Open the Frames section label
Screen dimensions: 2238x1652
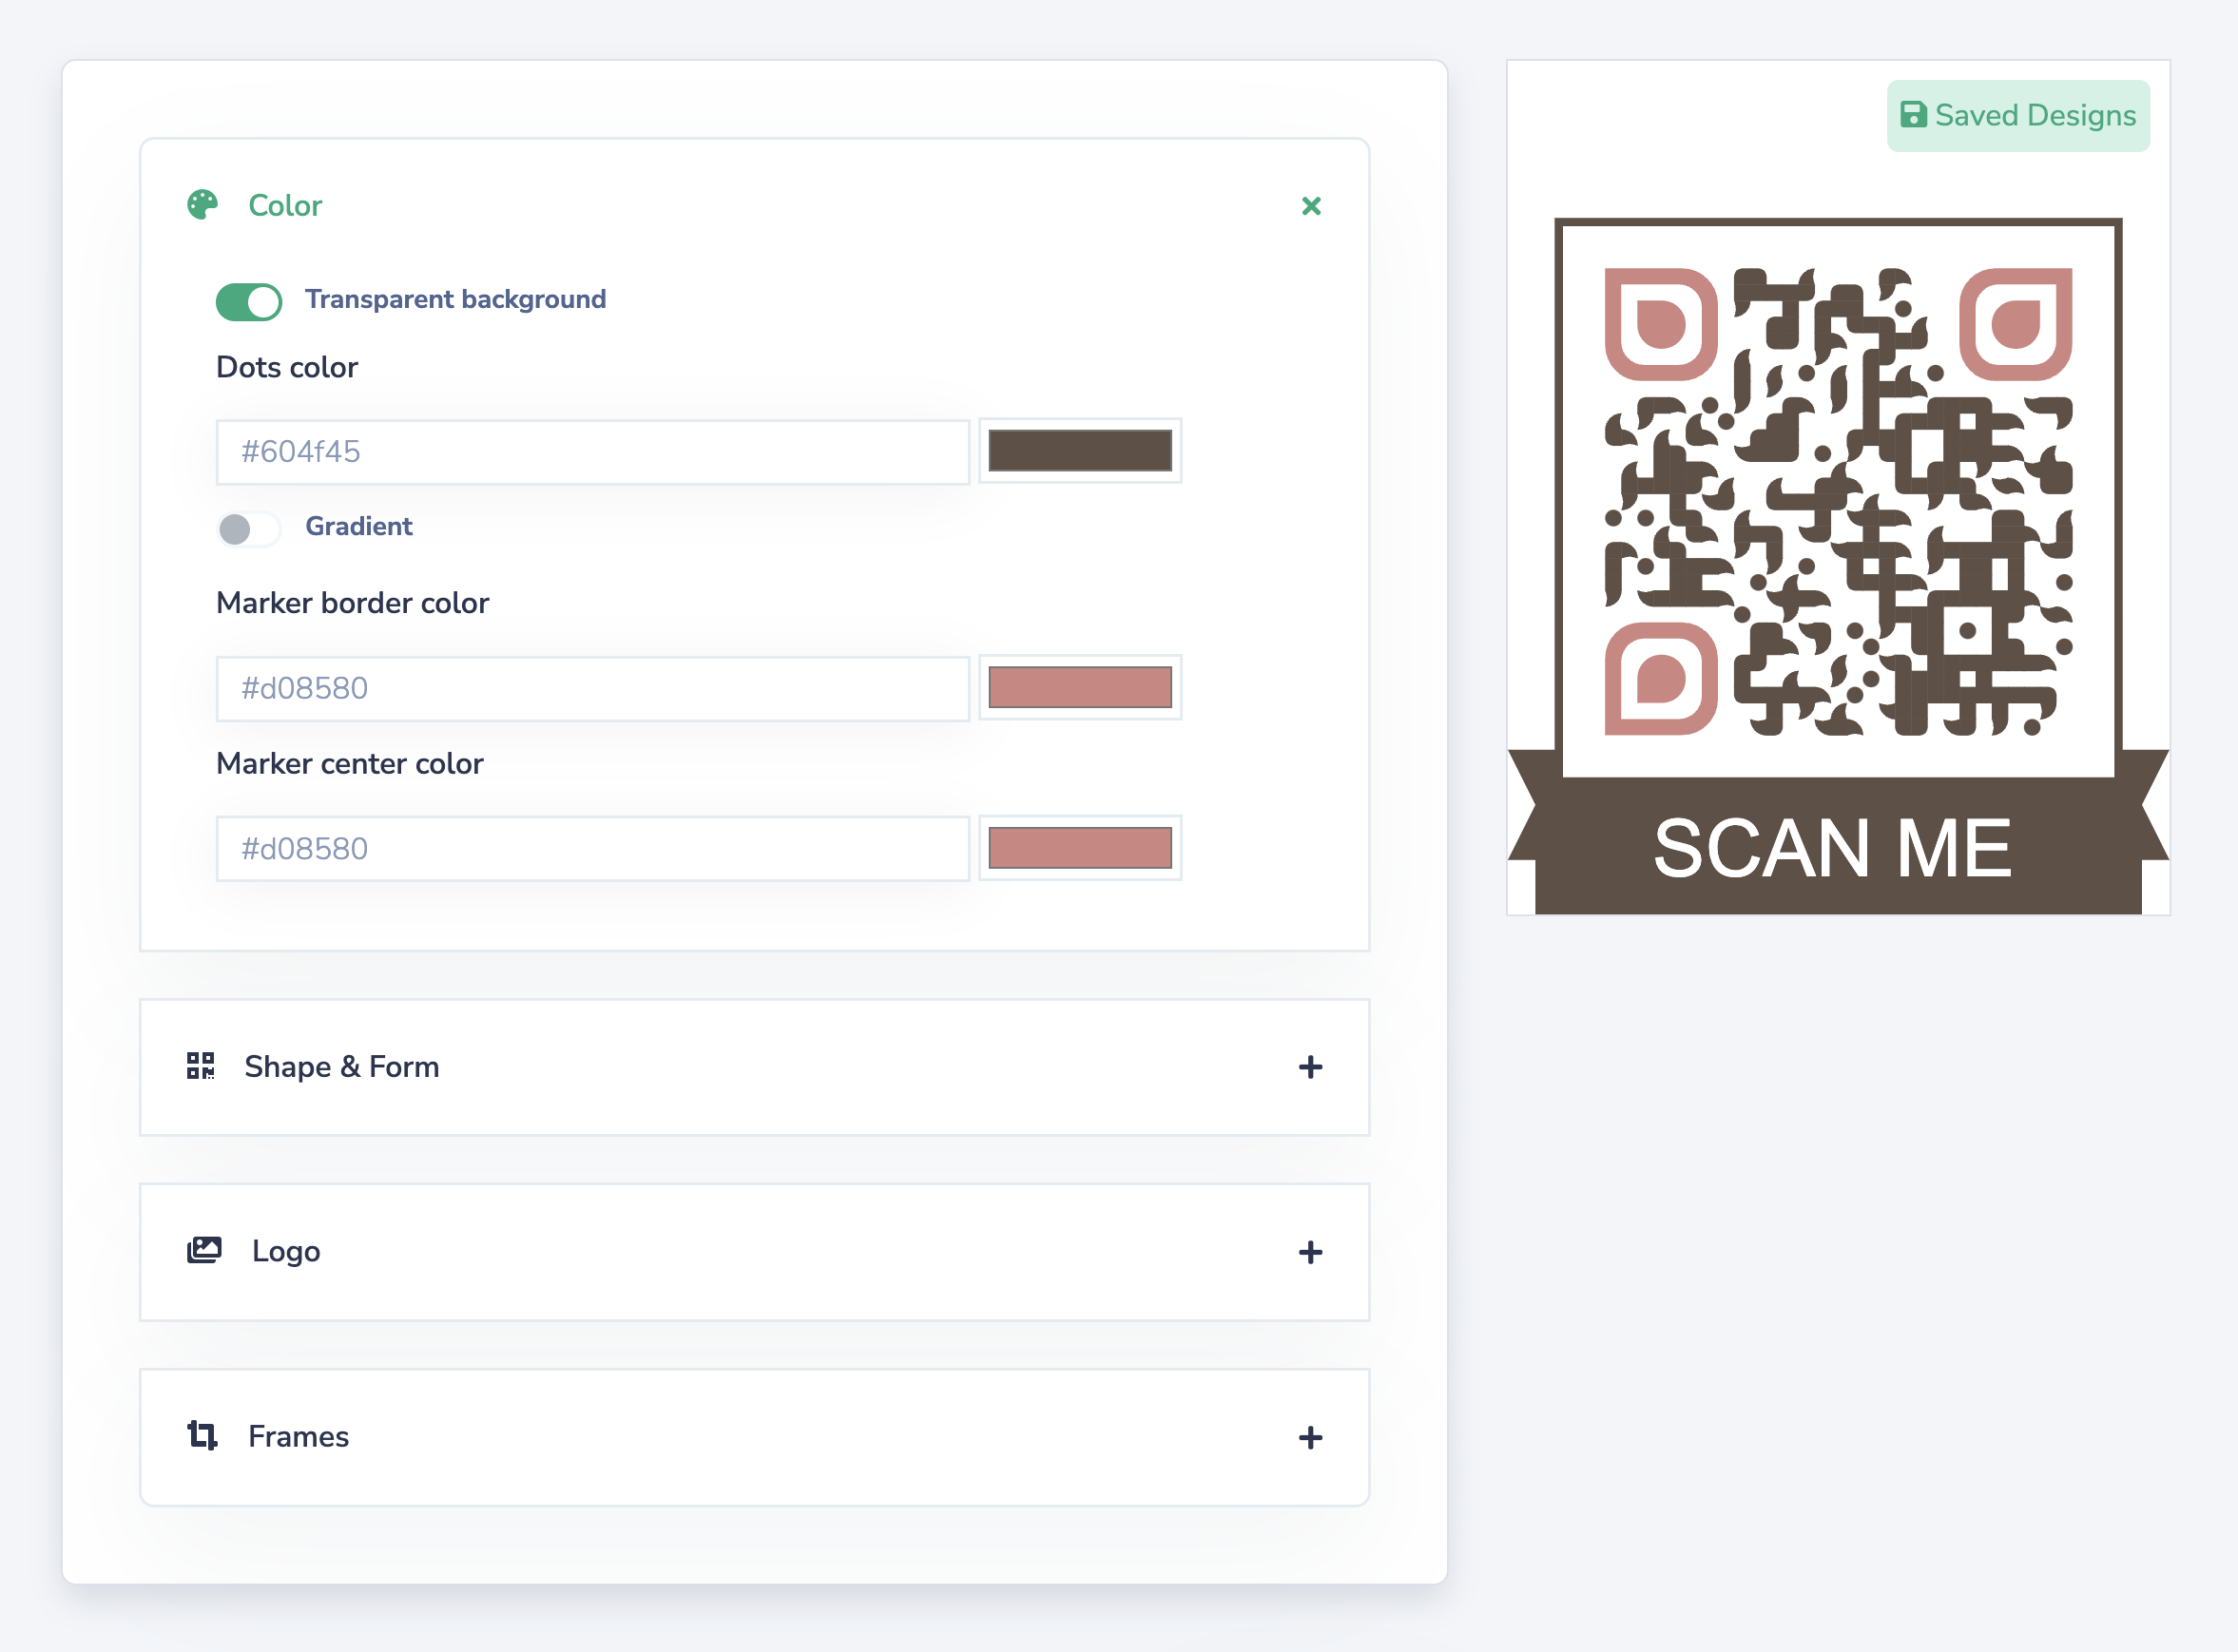[299, 1437]
